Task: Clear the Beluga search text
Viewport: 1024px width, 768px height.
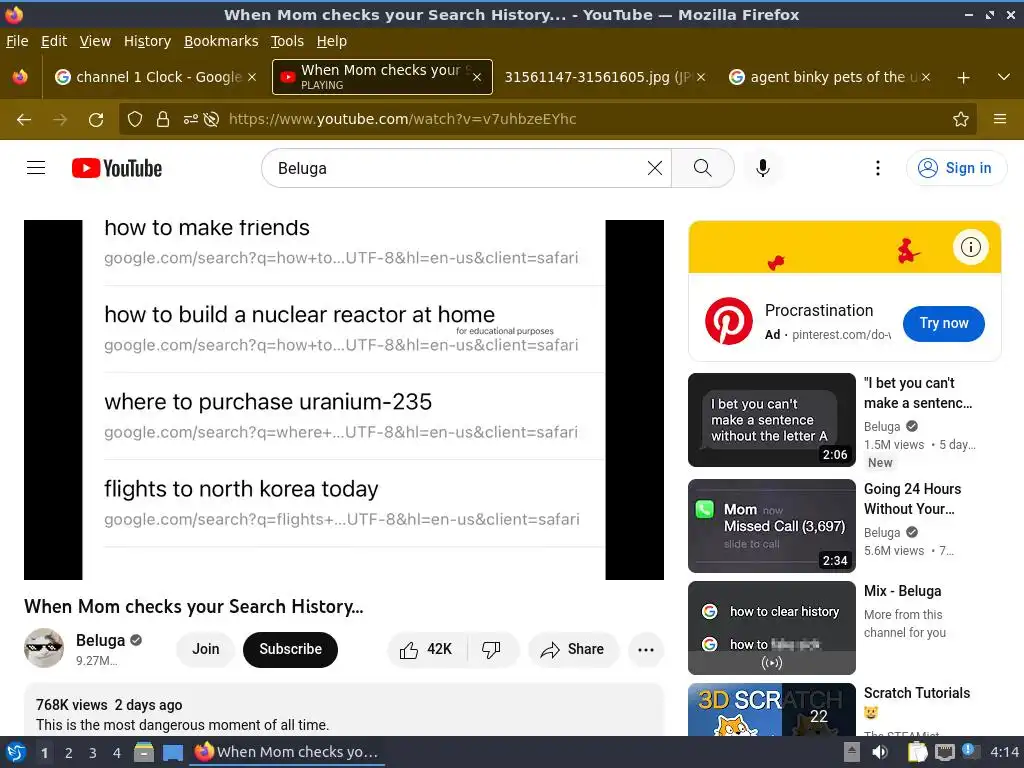Action: coord(654,168)
